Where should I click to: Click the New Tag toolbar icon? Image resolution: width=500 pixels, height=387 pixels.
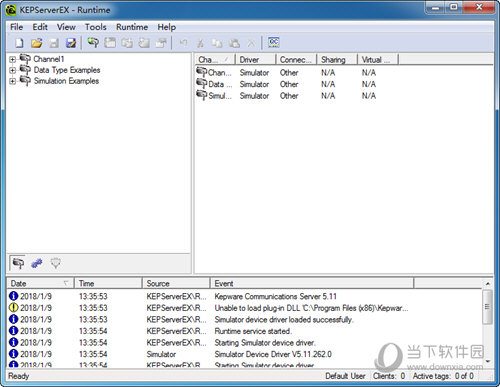(x=144, y=43)
